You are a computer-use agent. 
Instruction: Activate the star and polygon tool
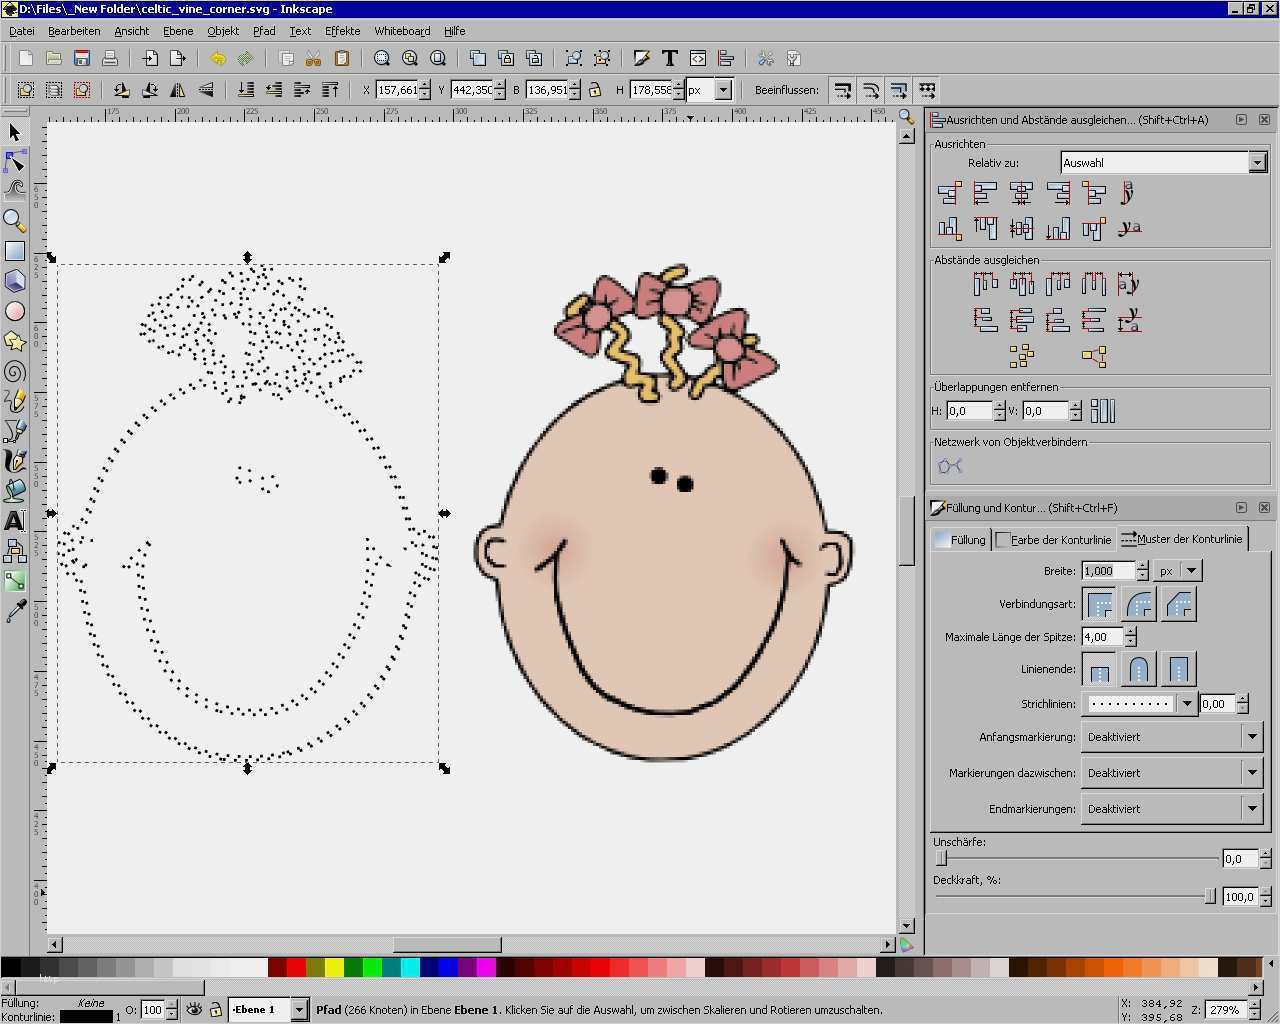coord(15,342)
